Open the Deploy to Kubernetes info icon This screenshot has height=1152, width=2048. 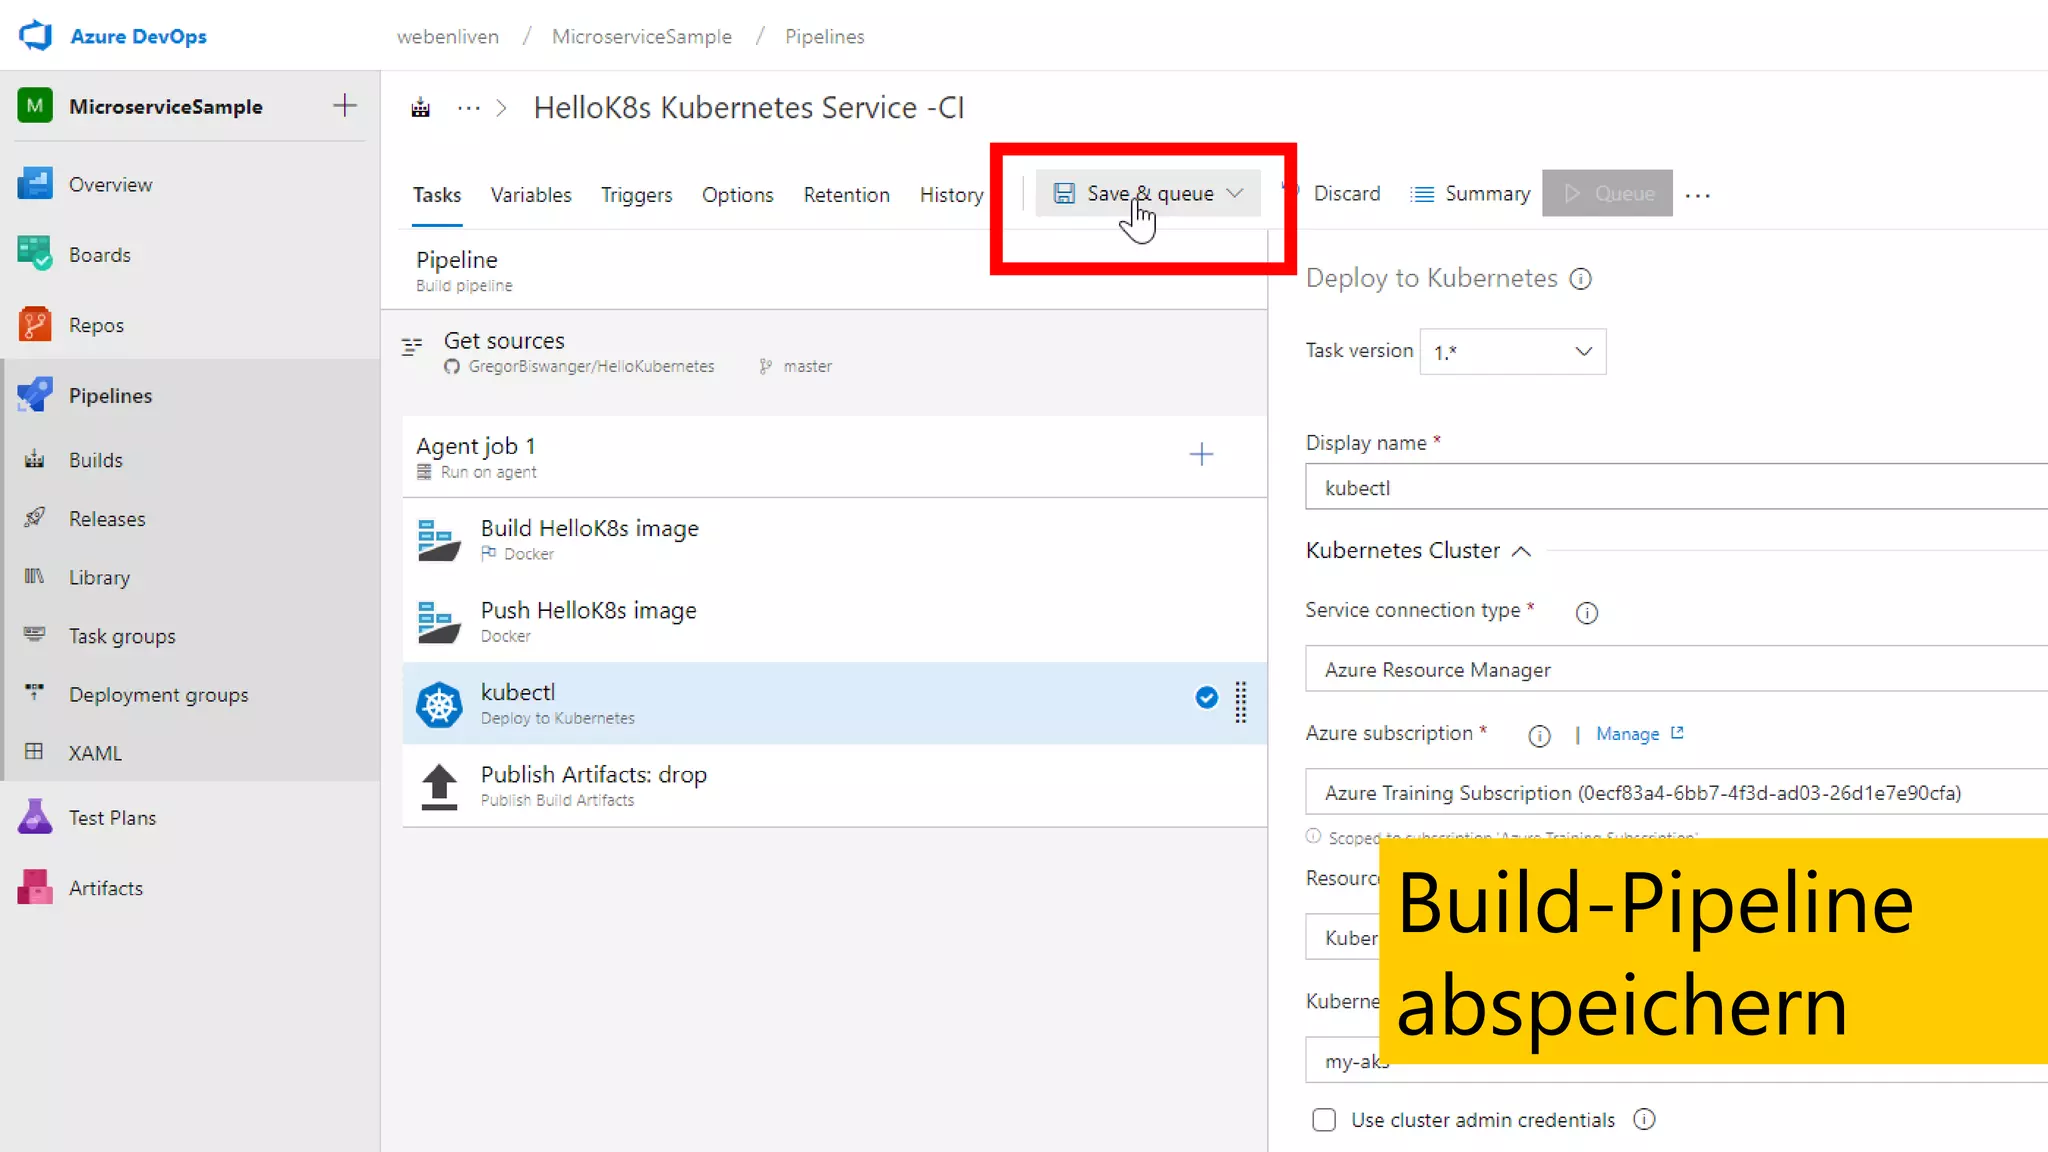click(1580, 279)
